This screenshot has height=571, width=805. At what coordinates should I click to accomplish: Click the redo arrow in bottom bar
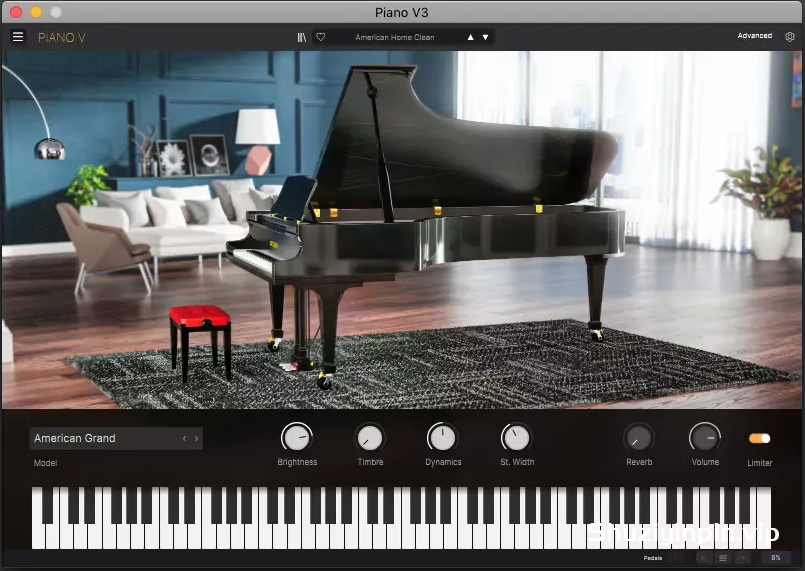point(741,558)
